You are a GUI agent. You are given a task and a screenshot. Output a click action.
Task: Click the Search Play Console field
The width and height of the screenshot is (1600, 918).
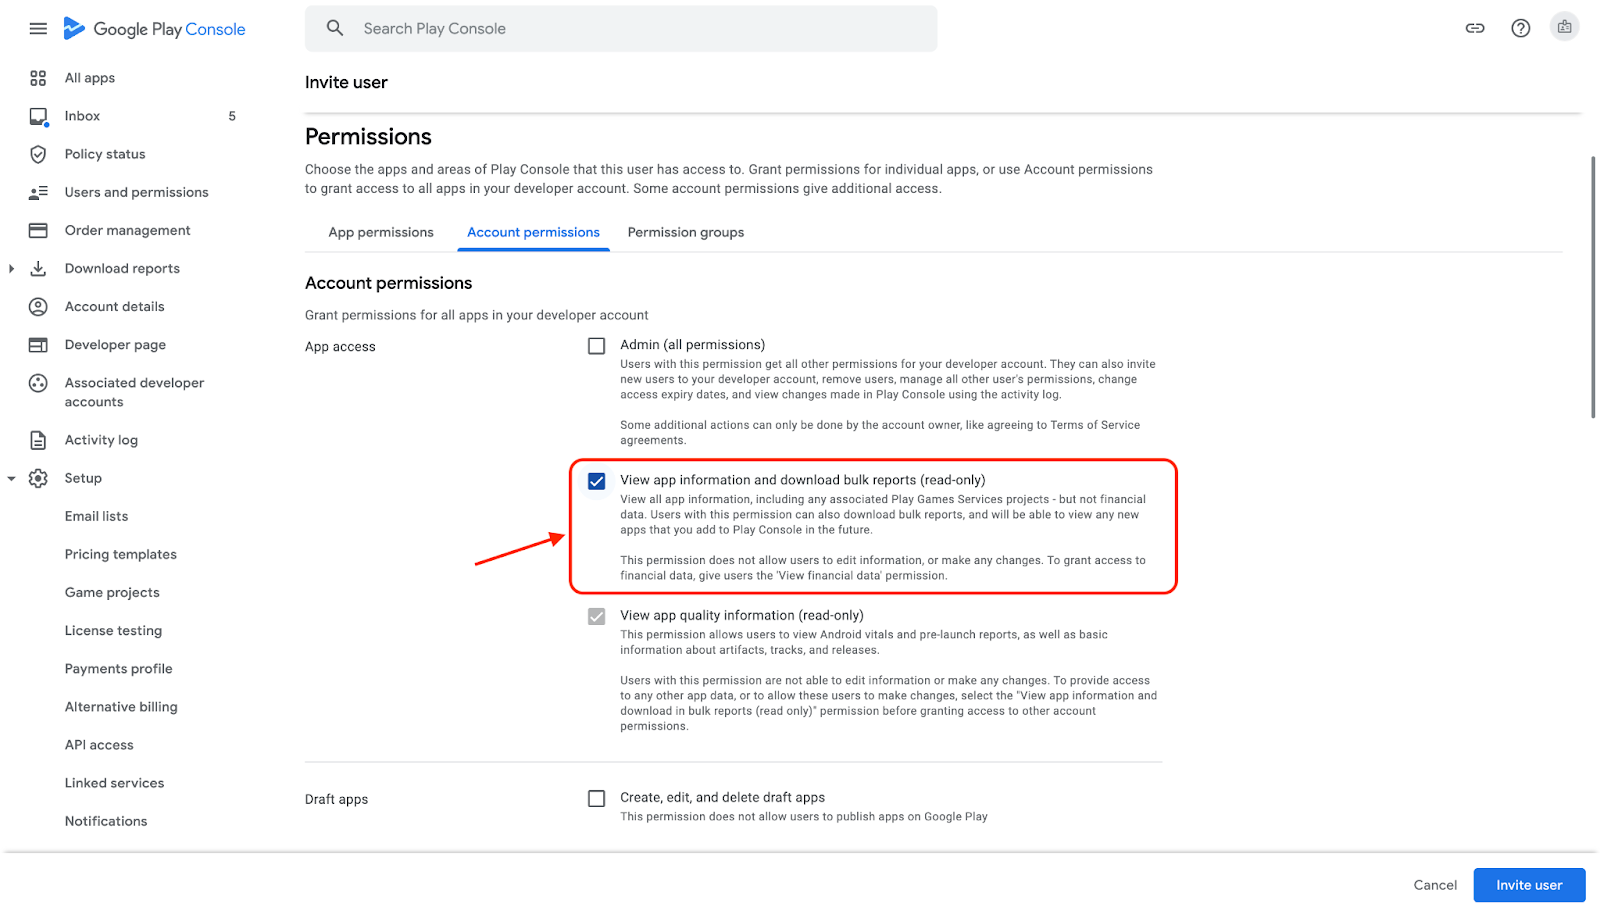tap(620, 29)
